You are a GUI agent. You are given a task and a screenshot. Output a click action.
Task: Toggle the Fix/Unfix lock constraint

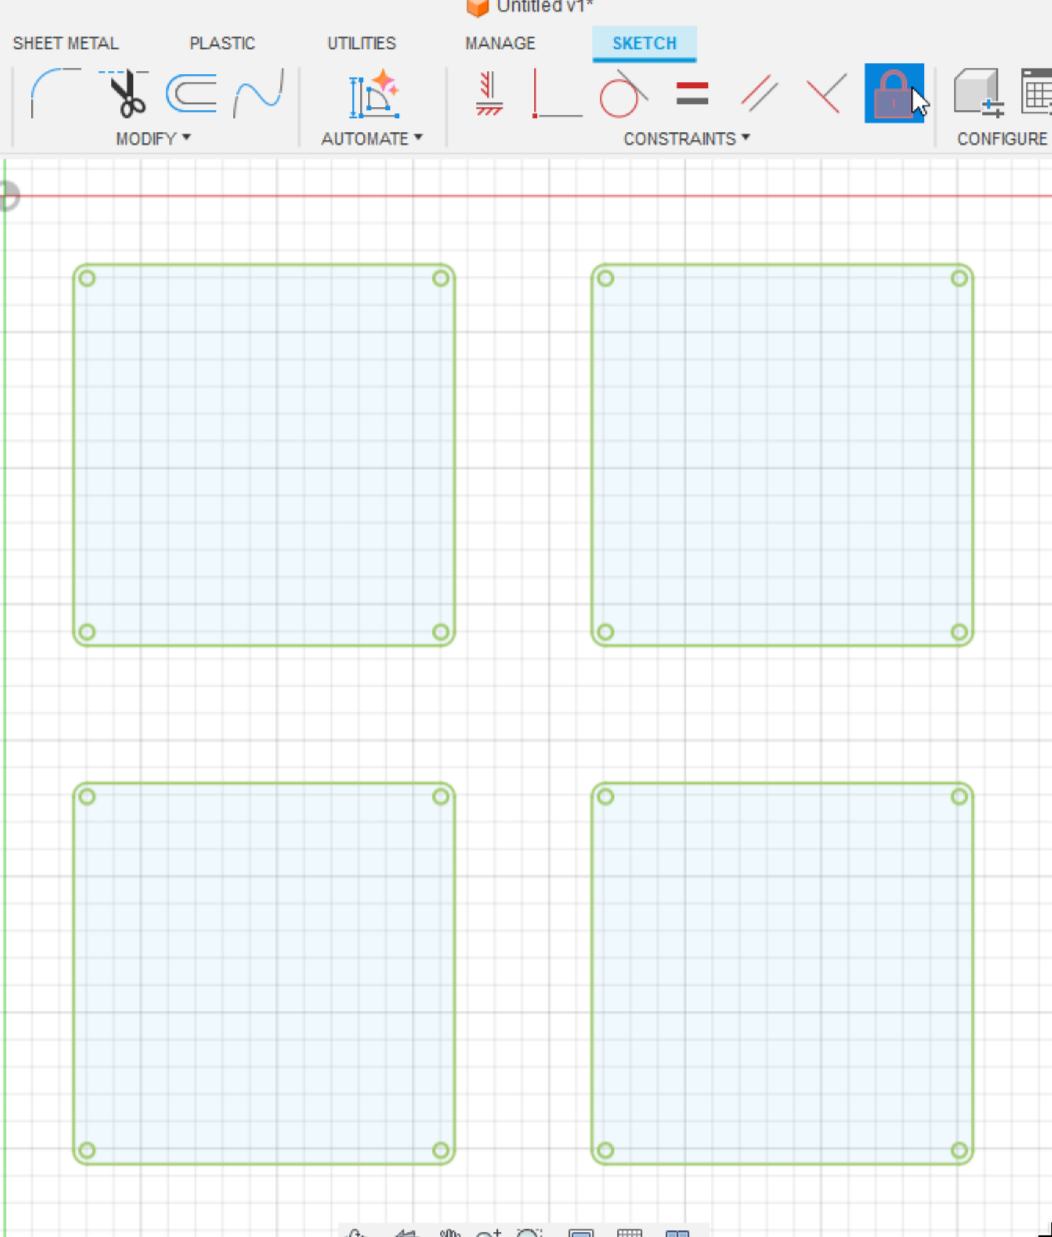[x=893, y=94]
